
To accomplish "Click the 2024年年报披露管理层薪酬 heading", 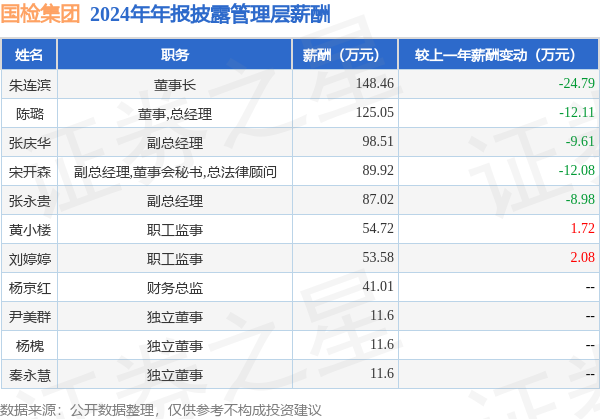I will [x=210, y=15].
